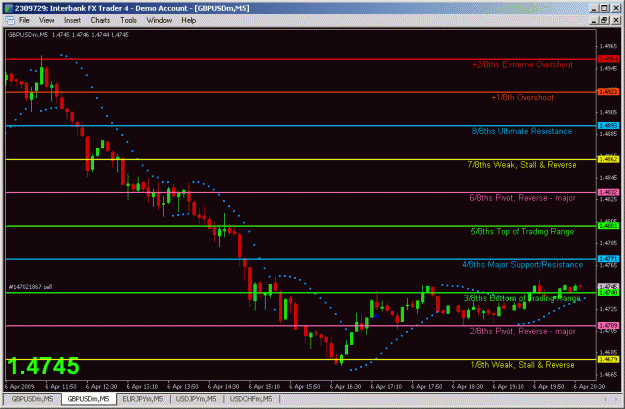Click the 5/8ths Top of Trading Range label
Screen dimensions: 625x409
point(523,232)
